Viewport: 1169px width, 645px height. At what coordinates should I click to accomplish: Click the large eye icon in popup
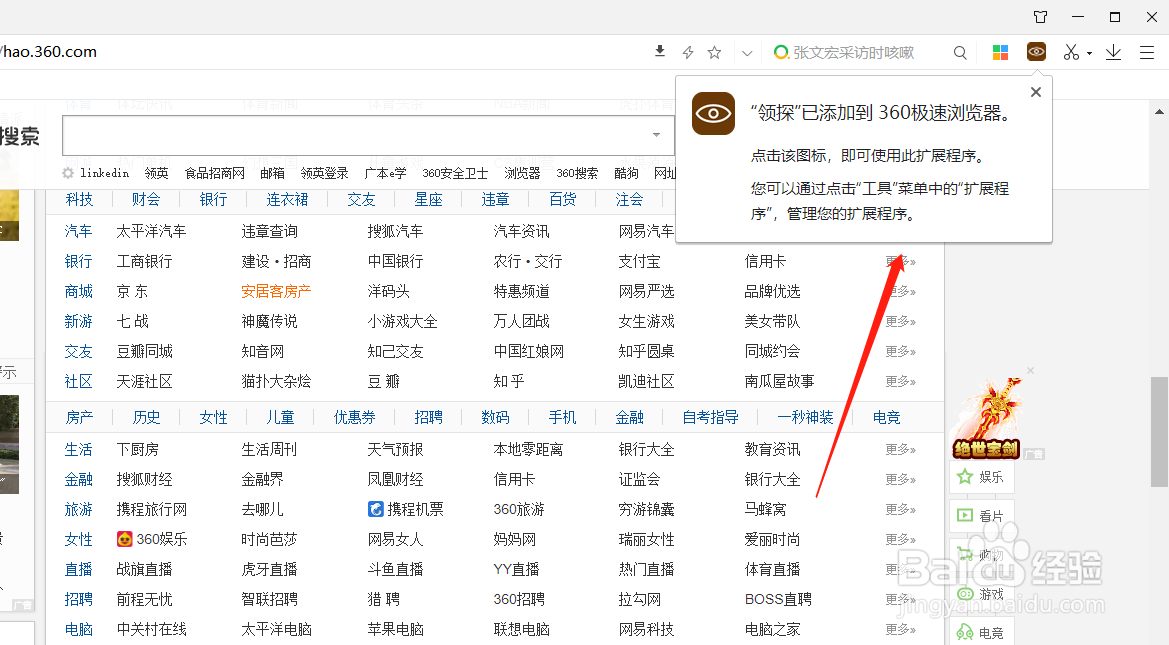tap(713, 113)
